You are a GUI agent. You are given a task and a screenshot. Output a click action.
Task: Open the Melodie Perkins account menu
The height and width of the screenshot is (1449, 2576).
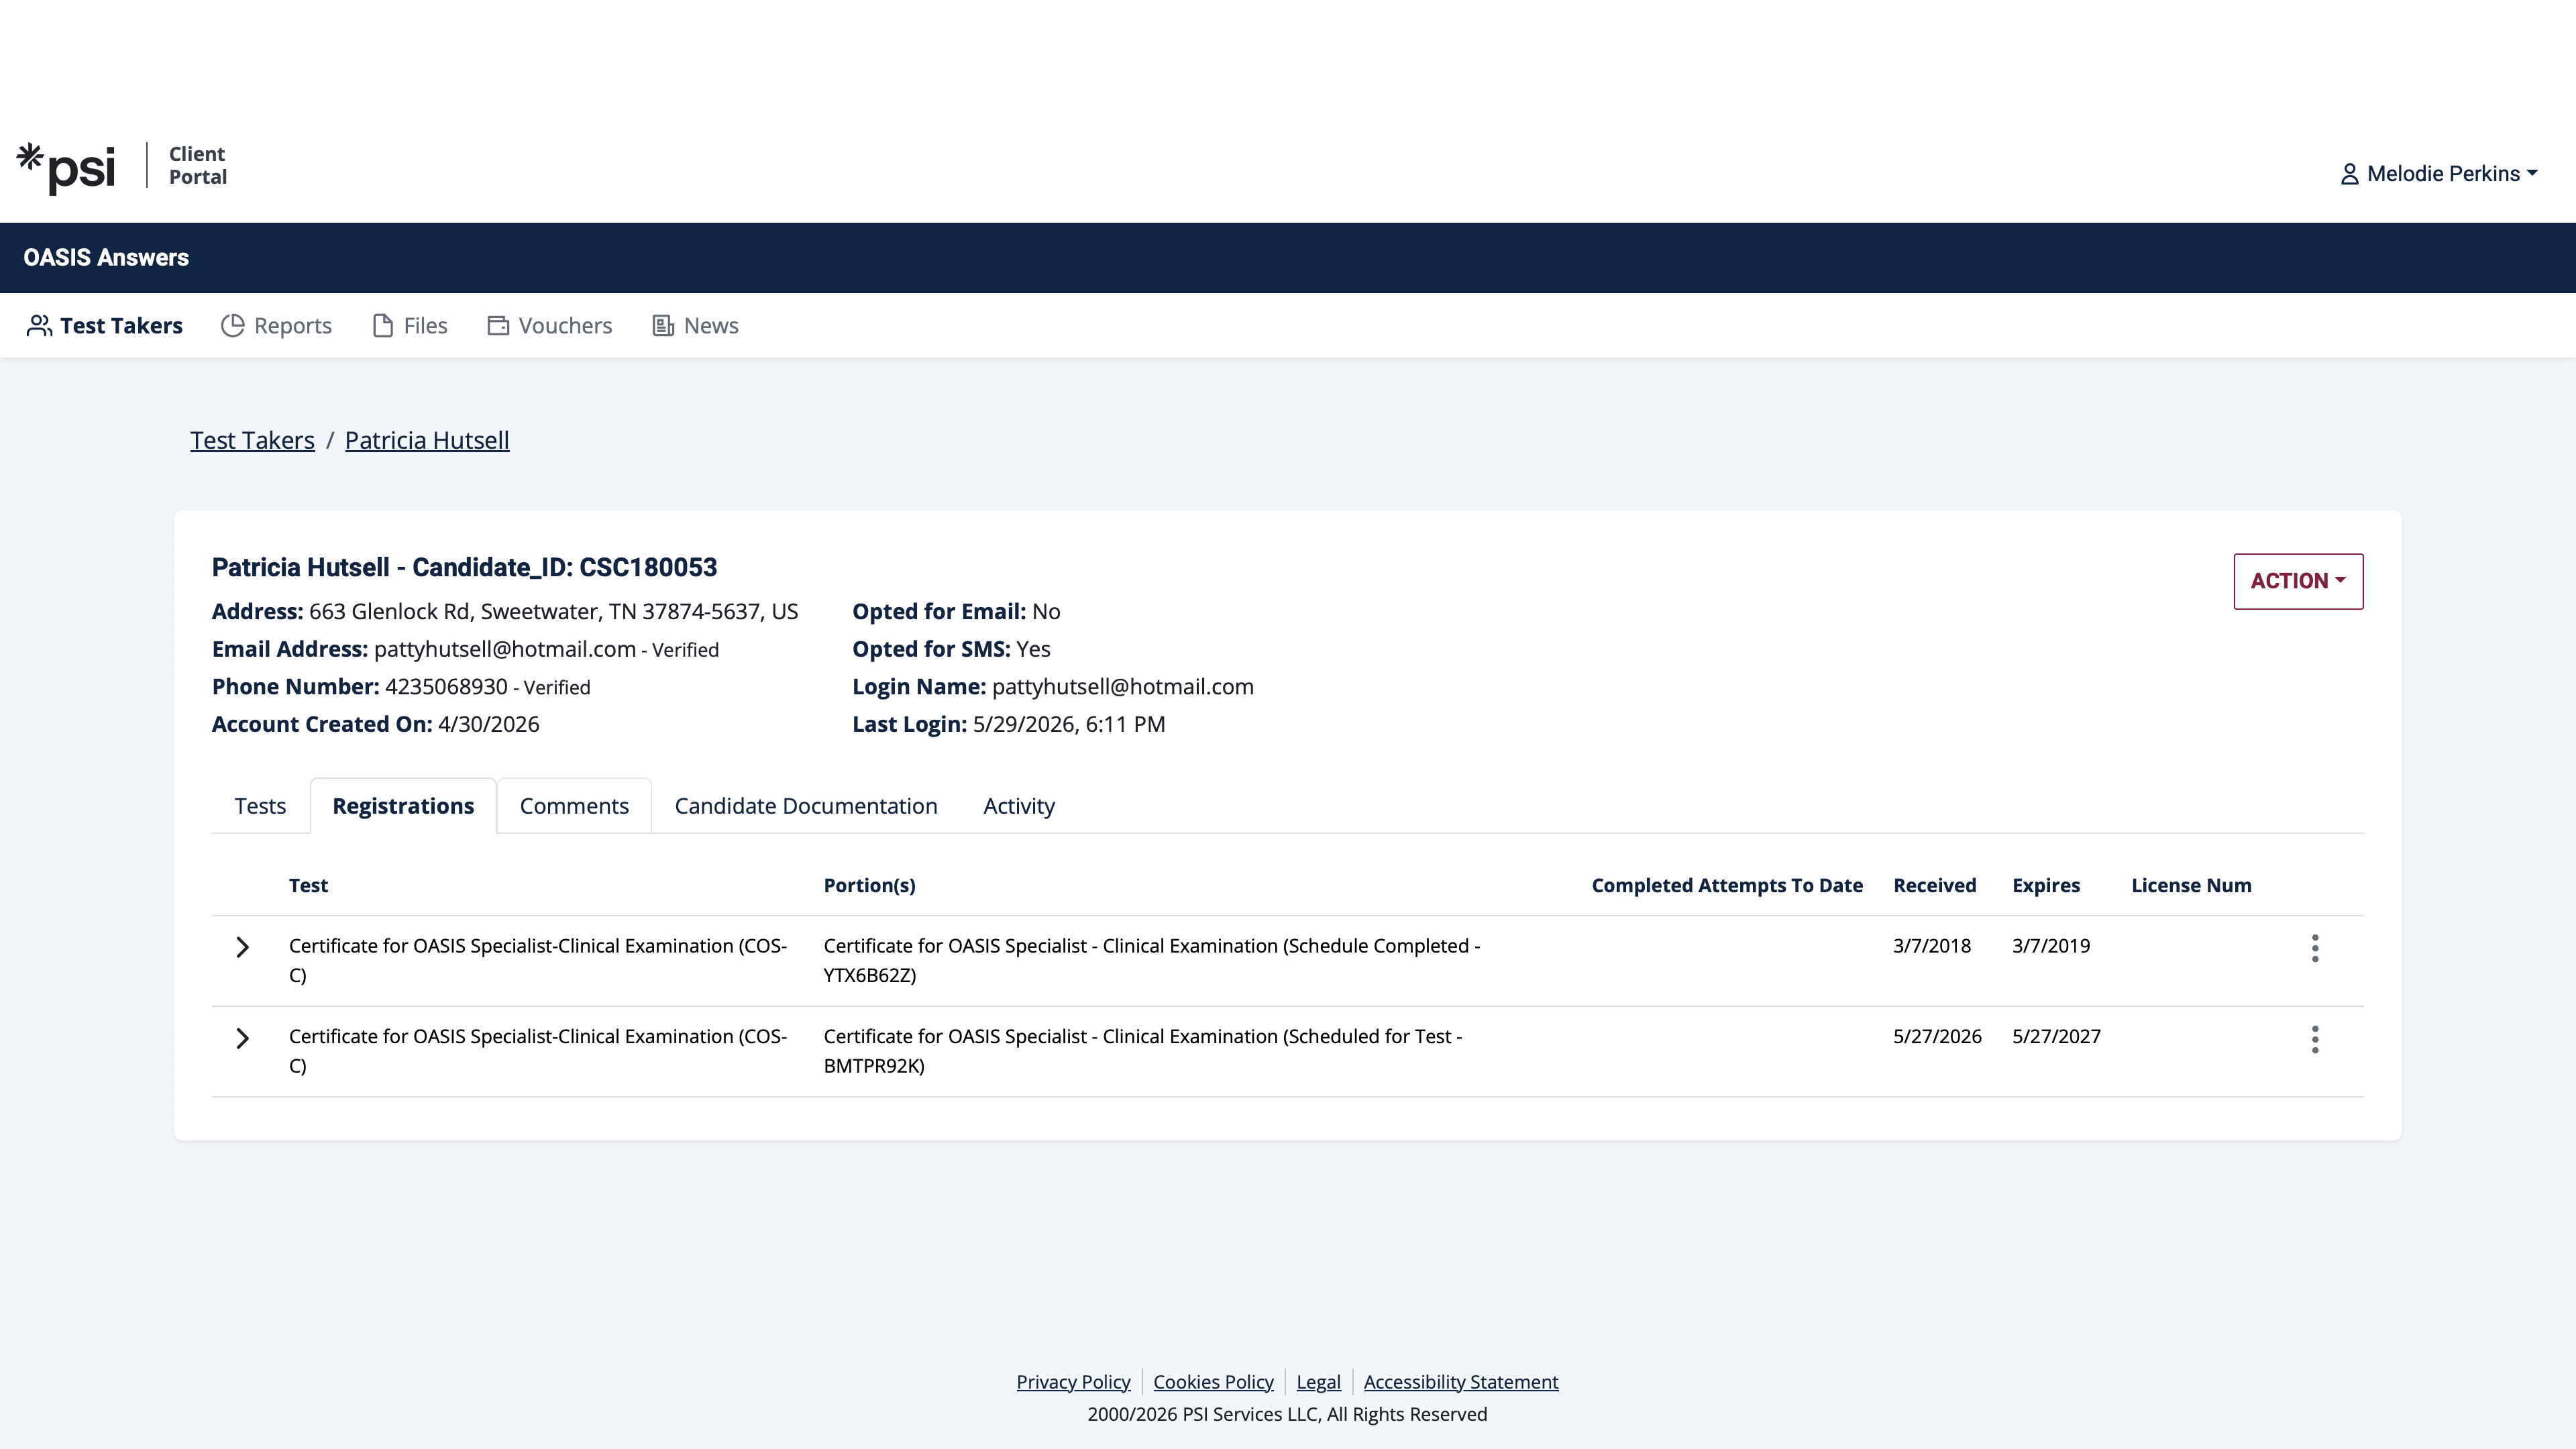pos(2439,174)
